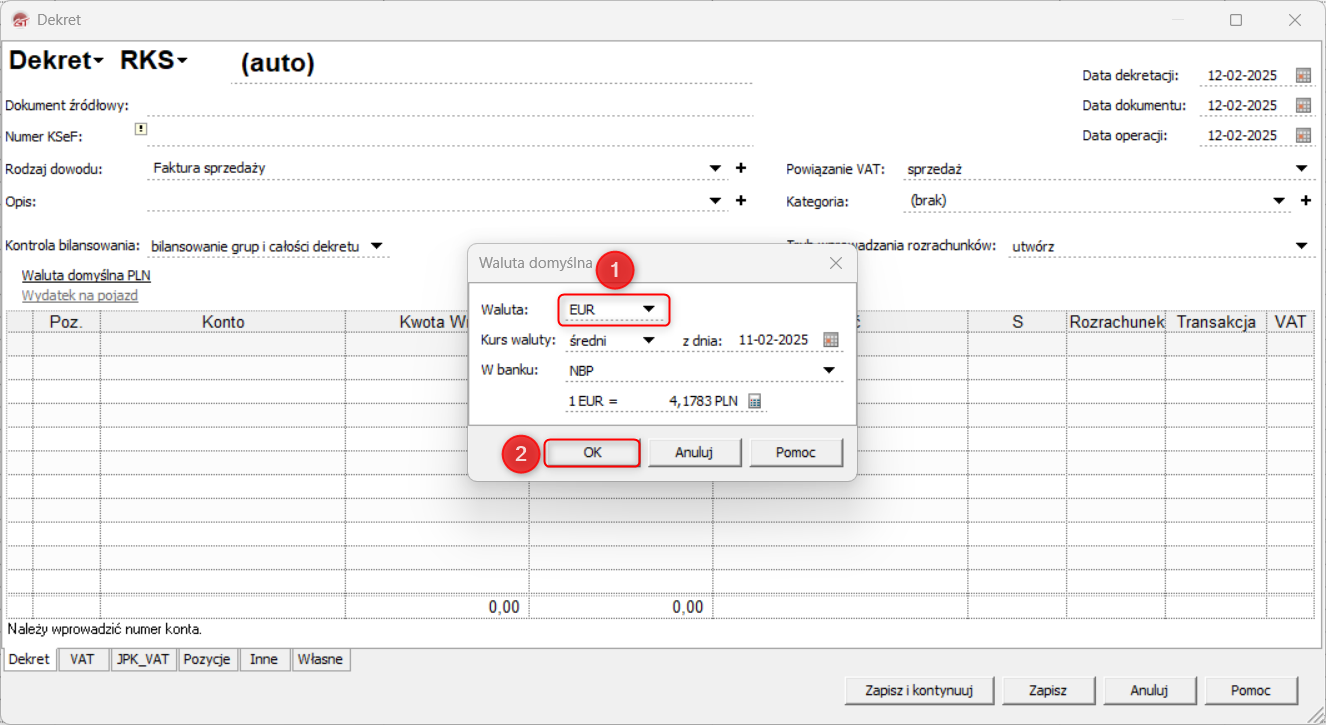Click Anuluj in the Waluta domyślna dialog
The image size is (1326, 725).
pos(694,453)
